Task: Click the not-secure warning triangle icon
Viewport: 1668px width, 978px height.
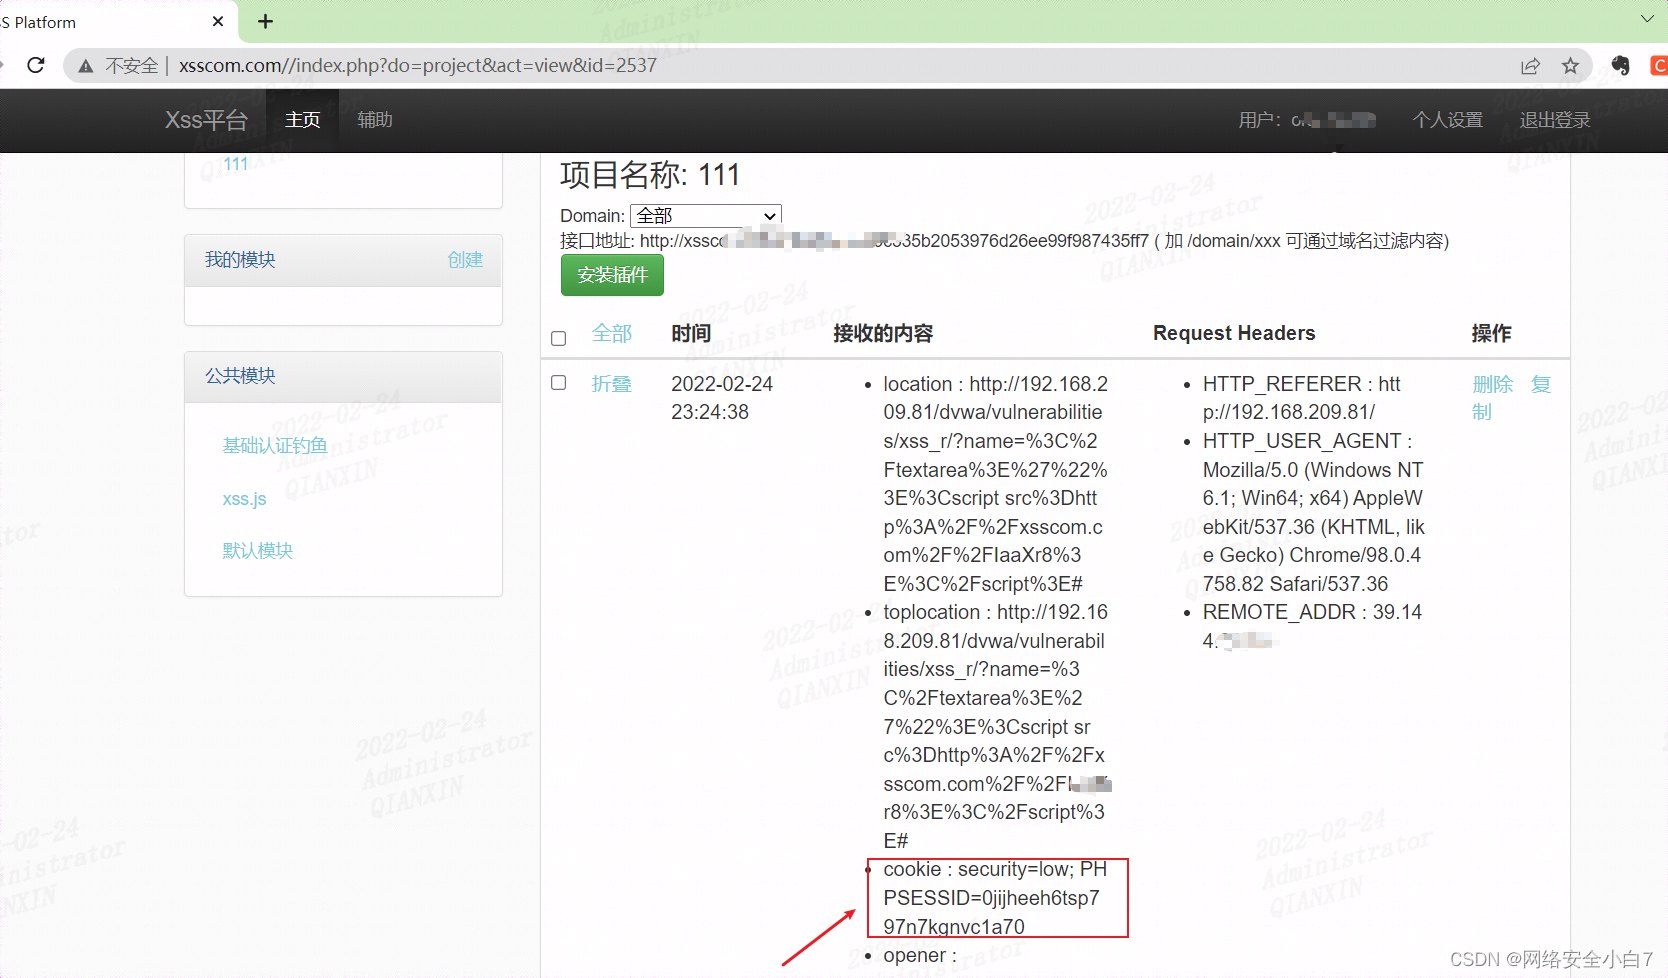Action: [86, 66]
